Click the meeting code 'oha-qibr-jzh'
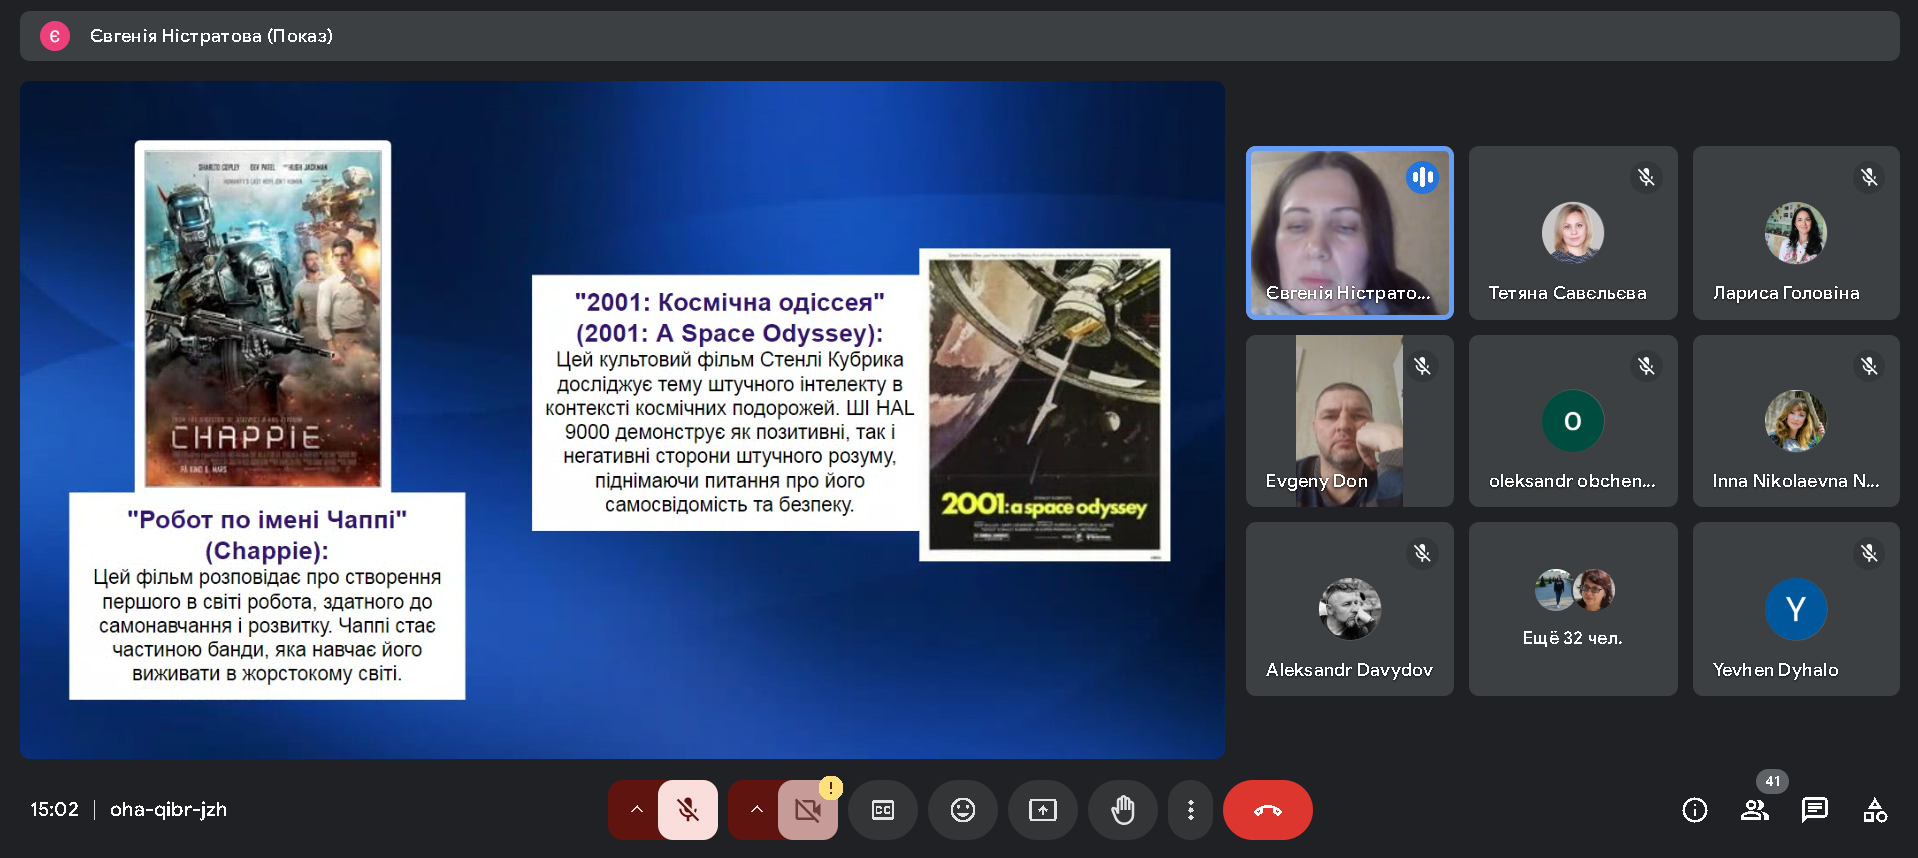 pyautogui.click(x=168, y=809)
